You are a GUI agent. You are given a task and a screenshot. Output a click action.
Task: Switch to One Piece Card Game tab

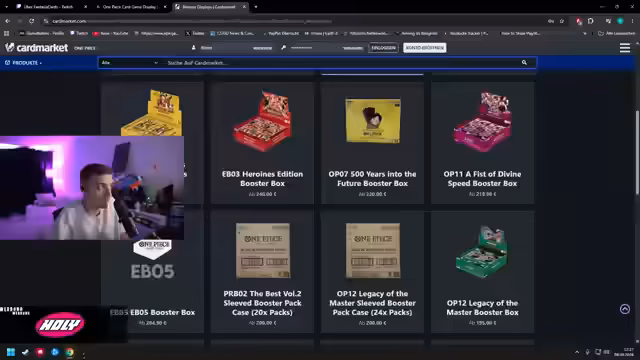point(131,7)
